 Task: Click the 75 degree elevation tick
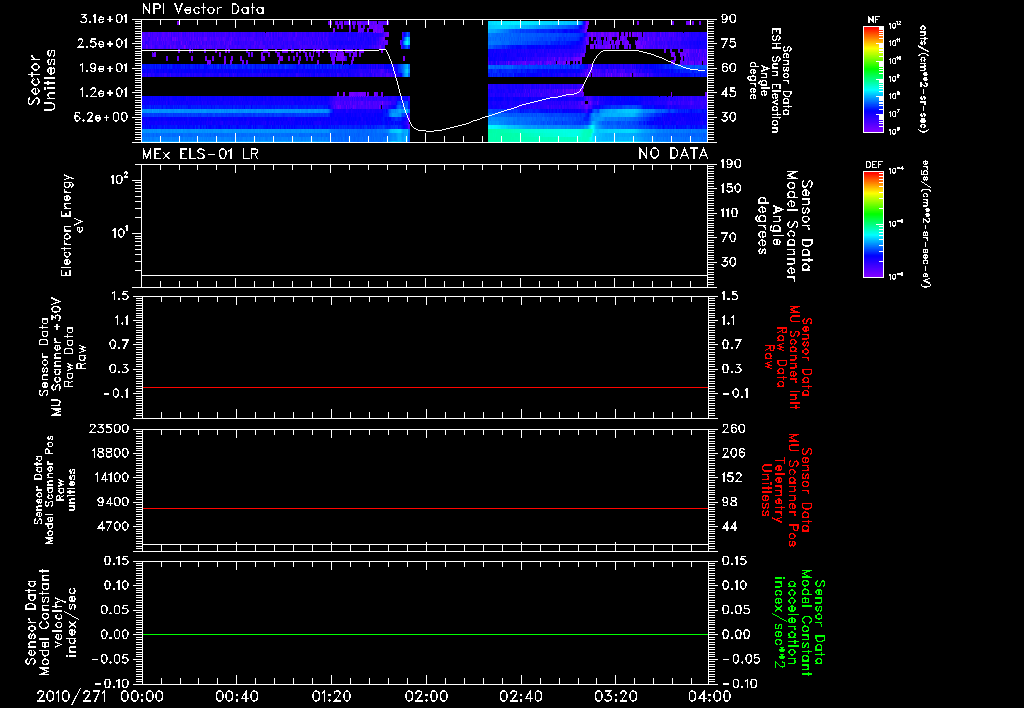pos(729,44)
